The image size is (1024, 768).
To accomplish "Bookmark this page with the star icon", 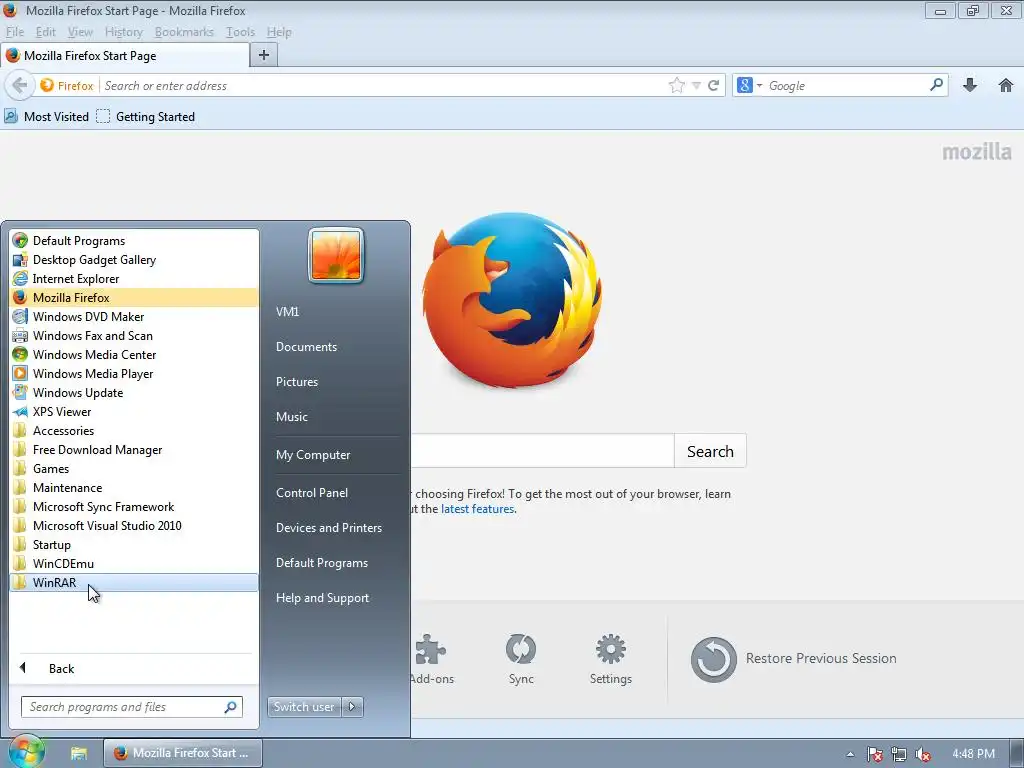I will (x=677, y=86).
